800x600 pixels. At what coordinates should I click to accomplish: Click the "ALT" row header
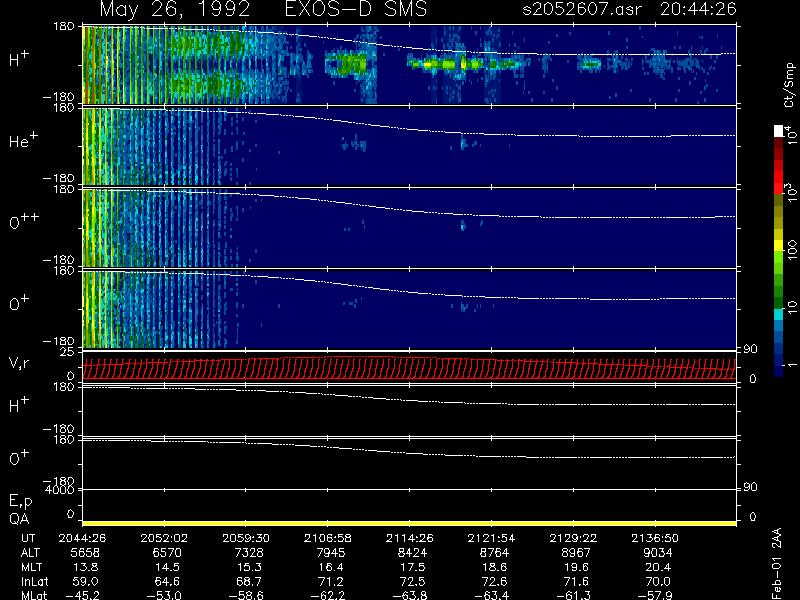pos(30,553)
